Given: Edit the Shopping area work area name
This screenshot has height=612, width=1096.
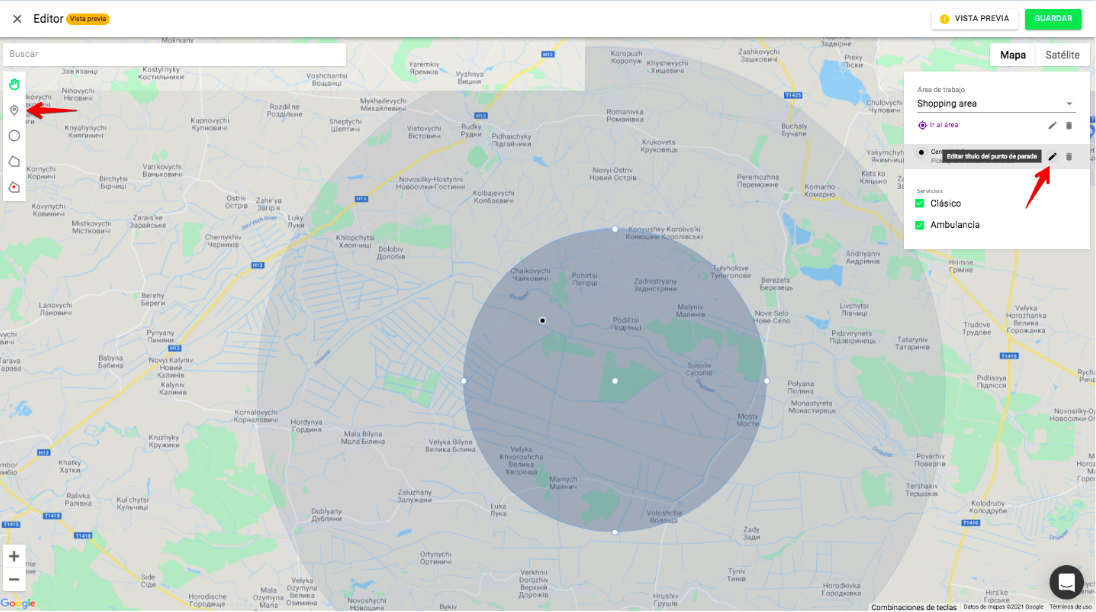Looking at the screenshot, I should 1052,126.
